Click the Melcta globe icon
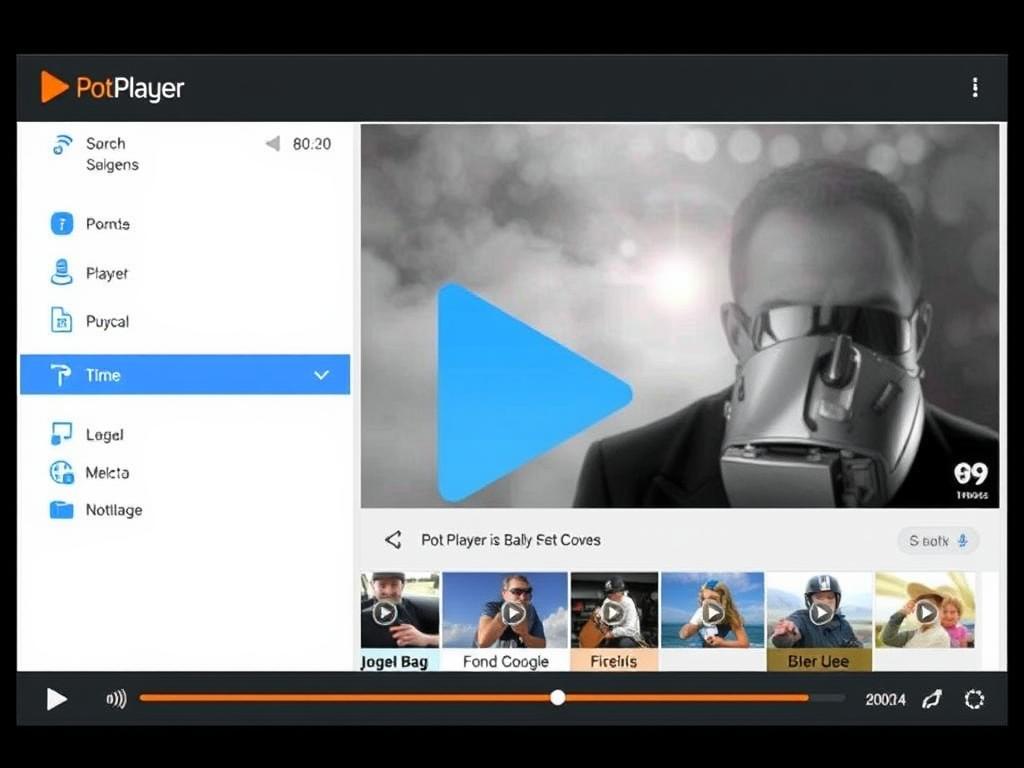This screenshot has height=768, width=1024. coord(62,472)
